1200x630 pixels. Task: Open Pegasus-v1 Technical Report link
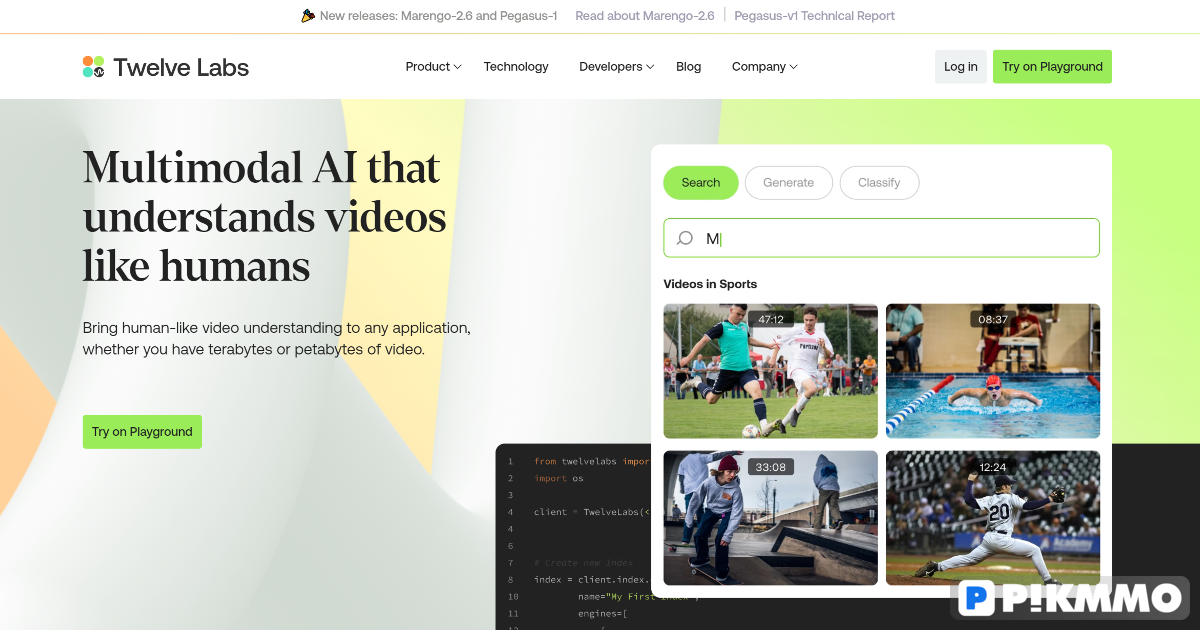814,16
